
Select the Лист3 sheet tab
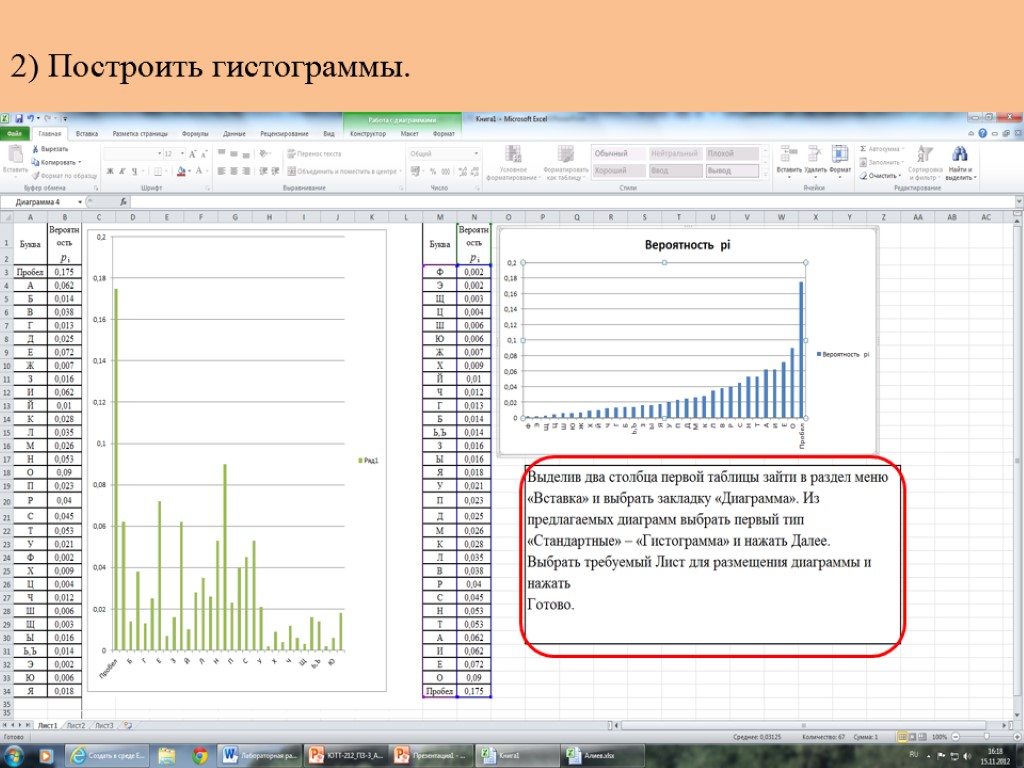[104, 726]
